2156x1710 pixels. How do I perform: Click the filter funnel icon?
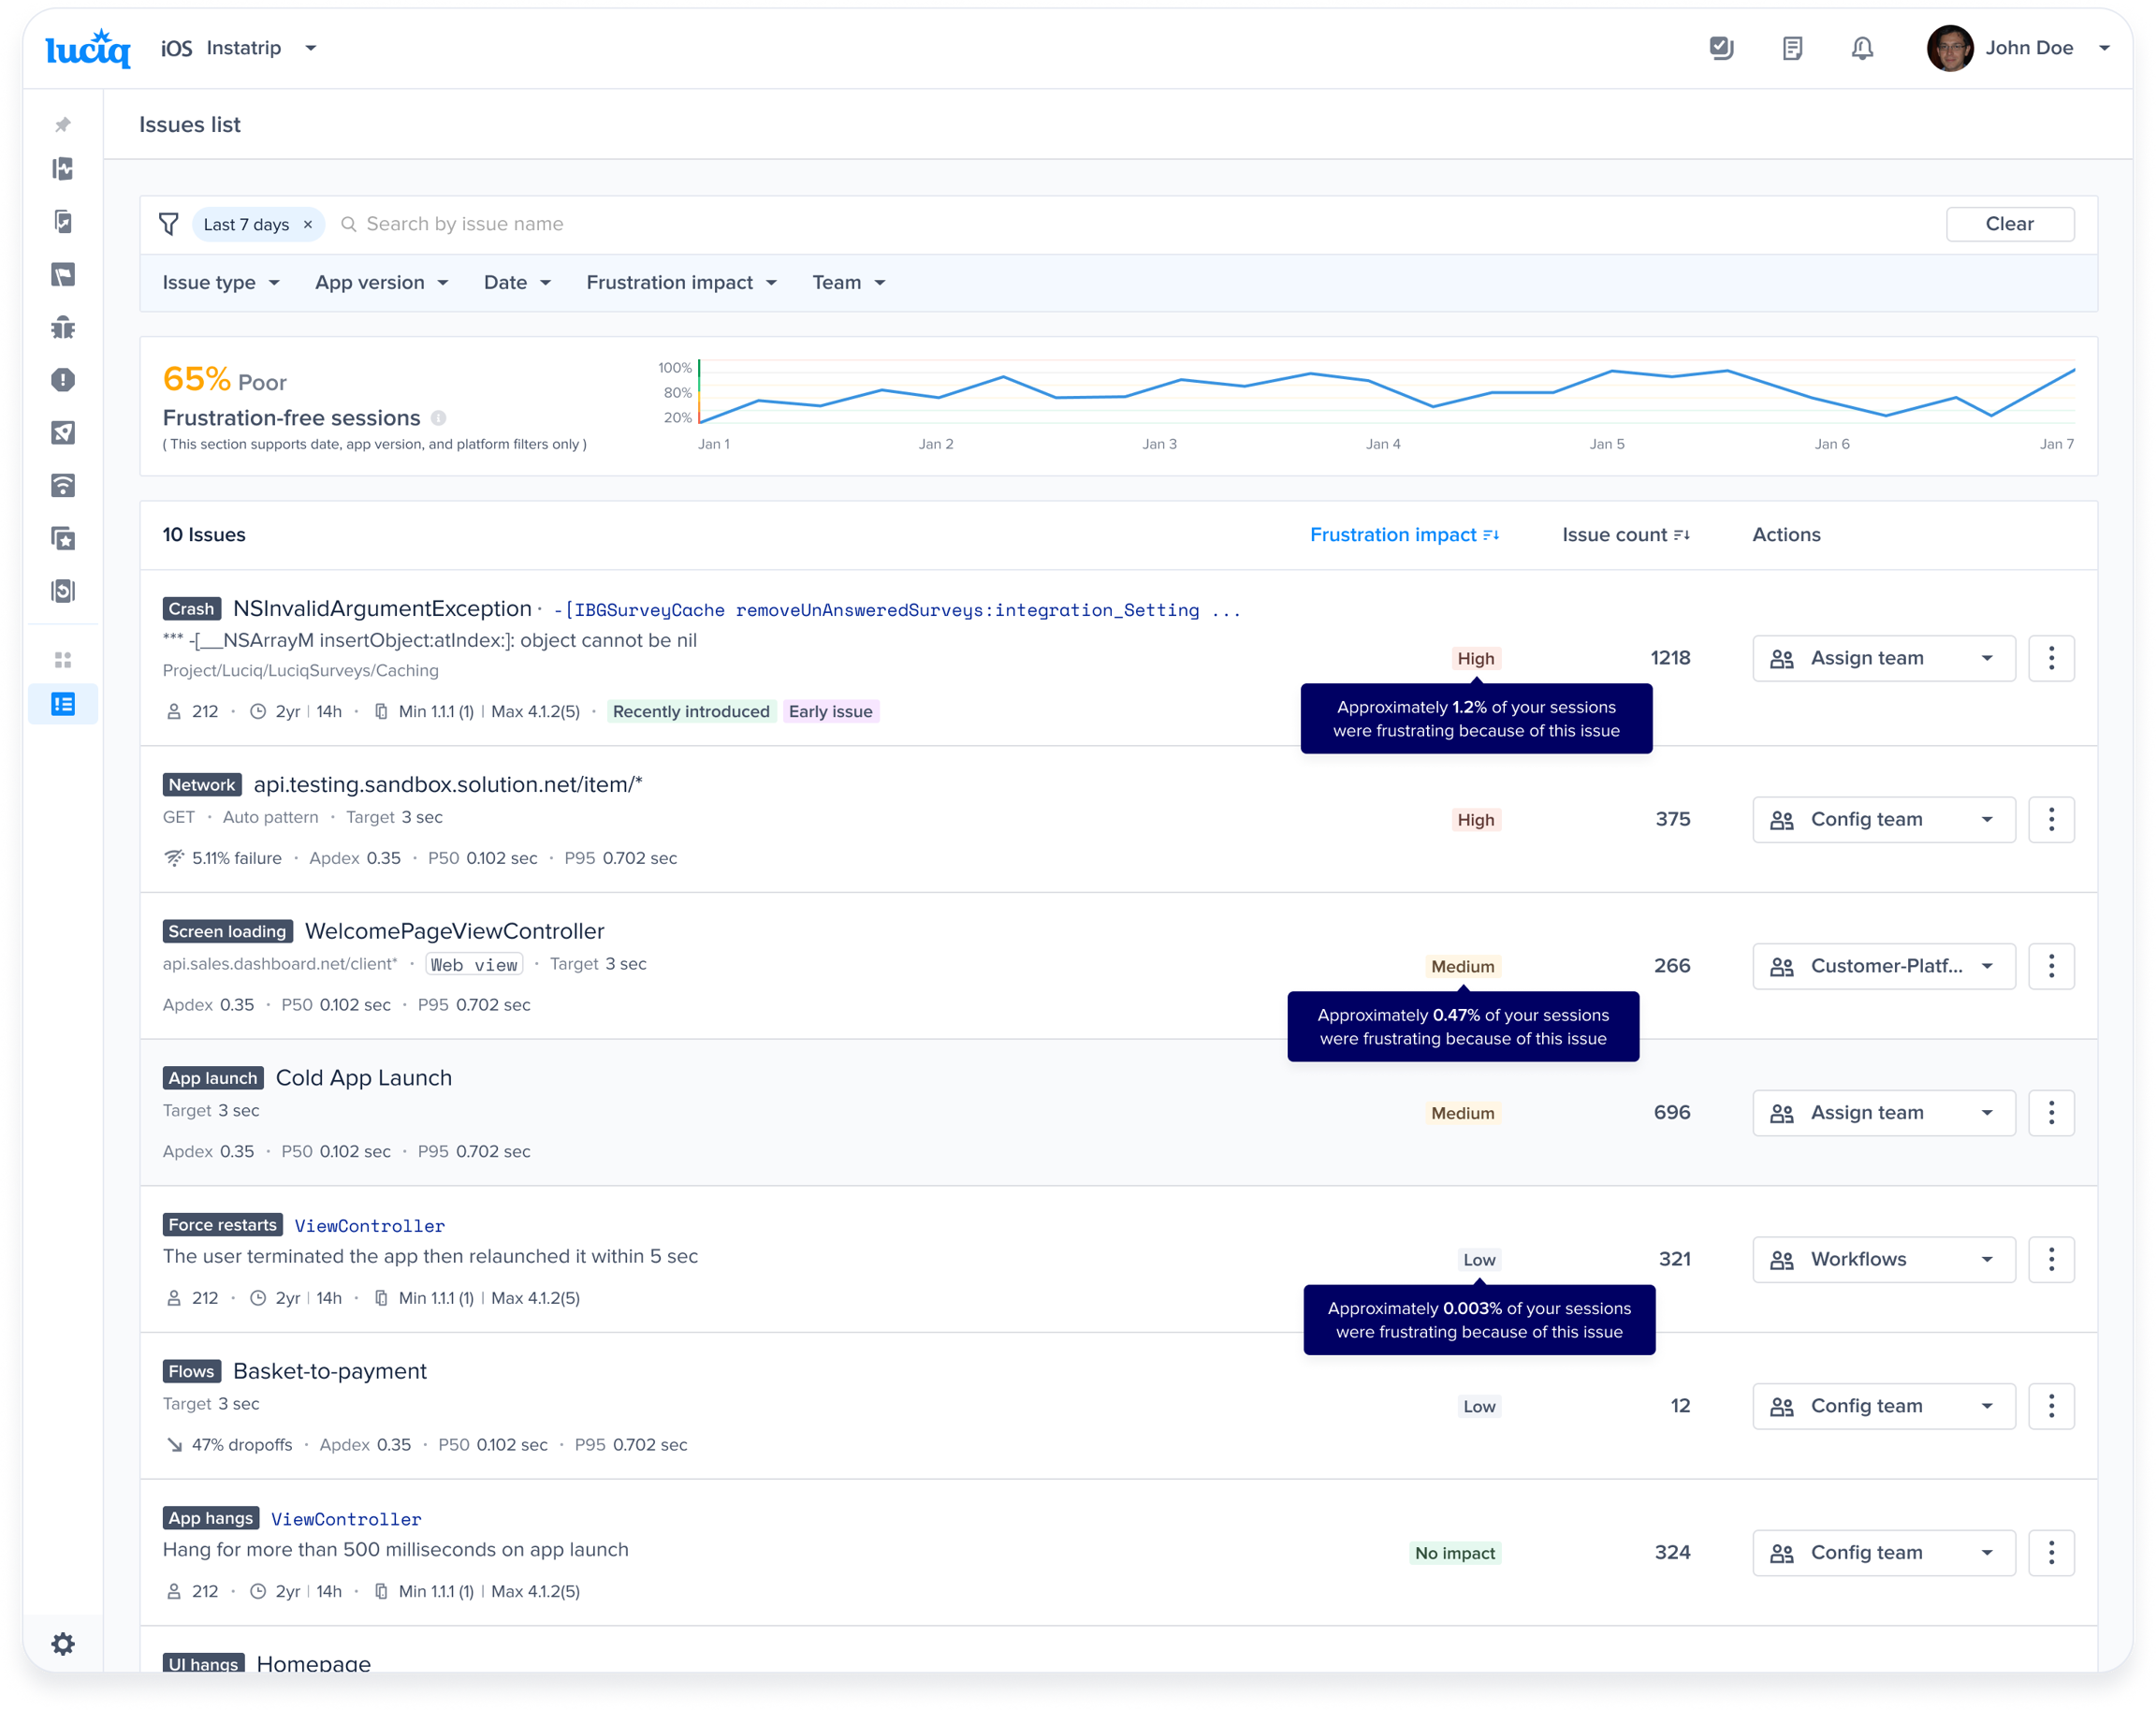click(169, 224)
